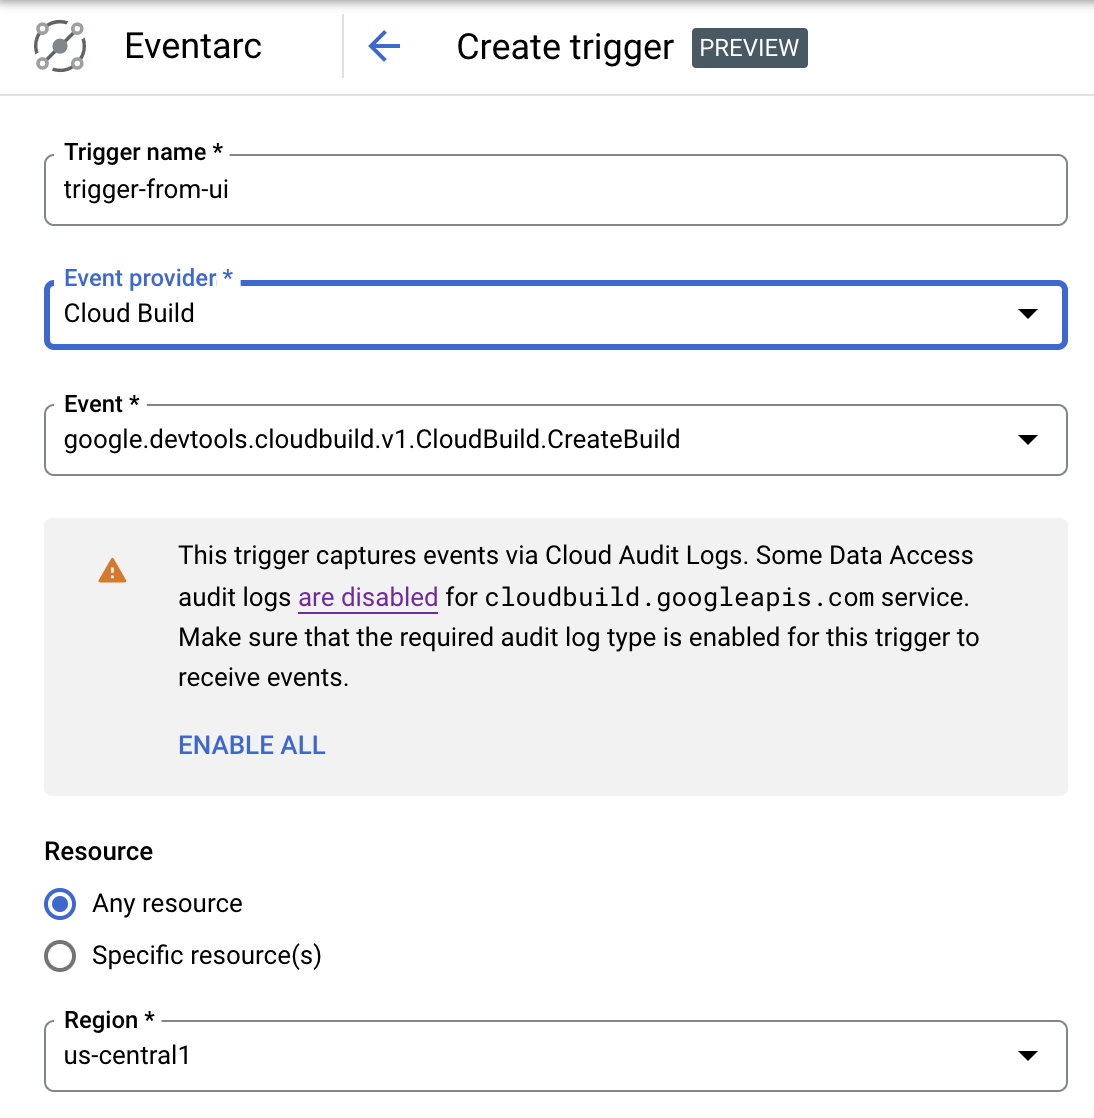Click the orange warning triangle icon
1094x1118 pixels.
click(x=112, y=571)
